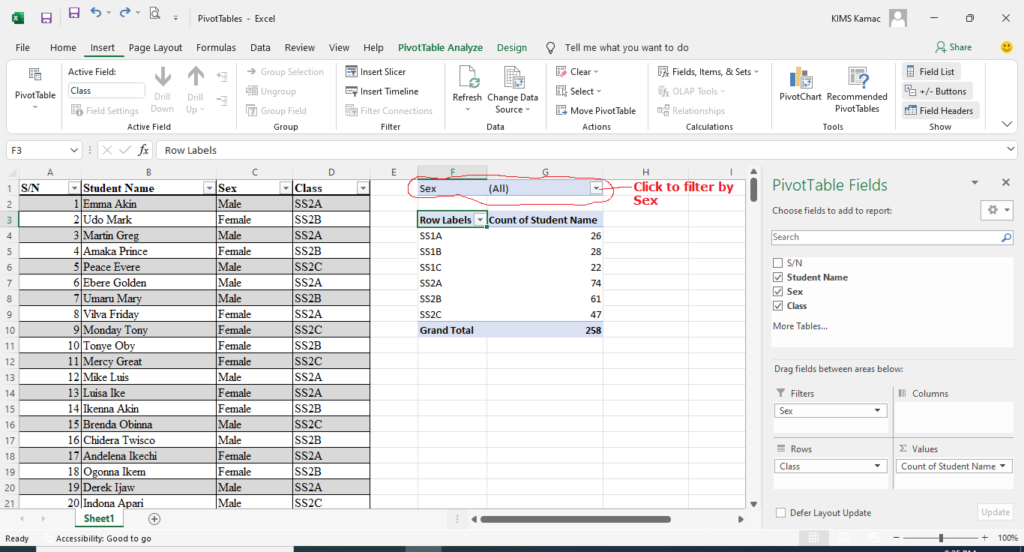Switch to the Page Layout tab
The image size is (1024, 552).
pos(155,48)
